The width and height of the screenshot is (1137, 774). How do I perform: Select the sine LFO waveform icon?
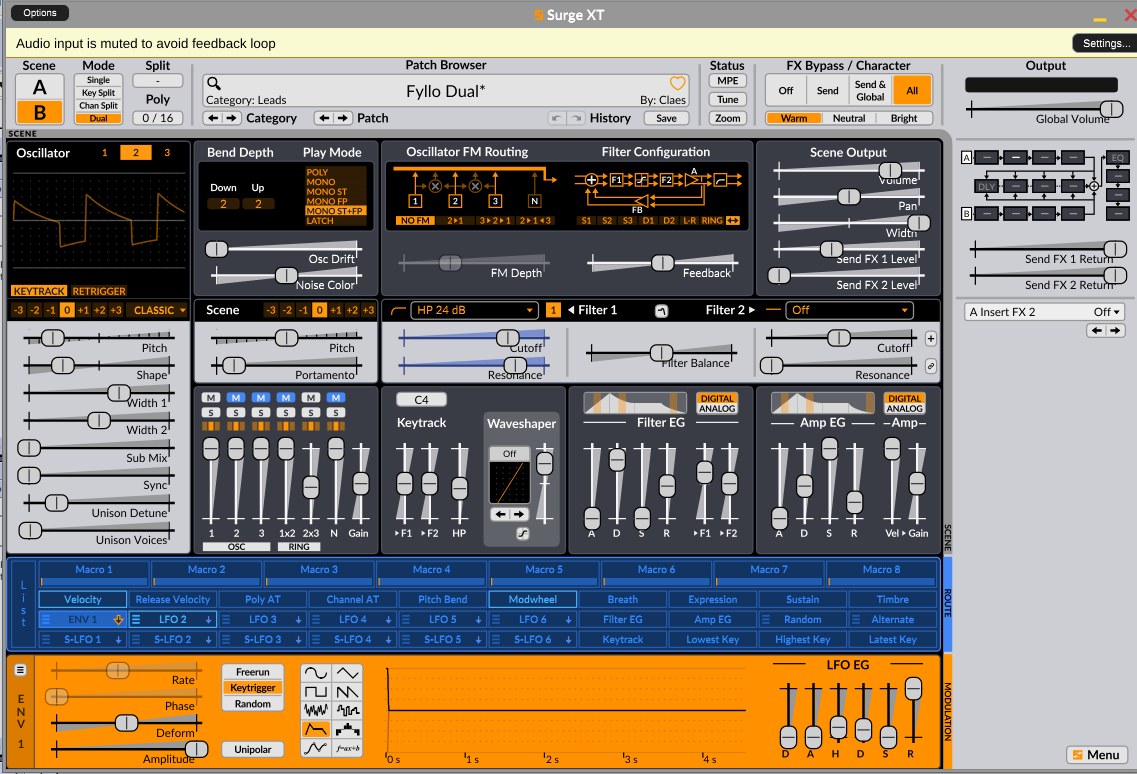pos(315,673)
